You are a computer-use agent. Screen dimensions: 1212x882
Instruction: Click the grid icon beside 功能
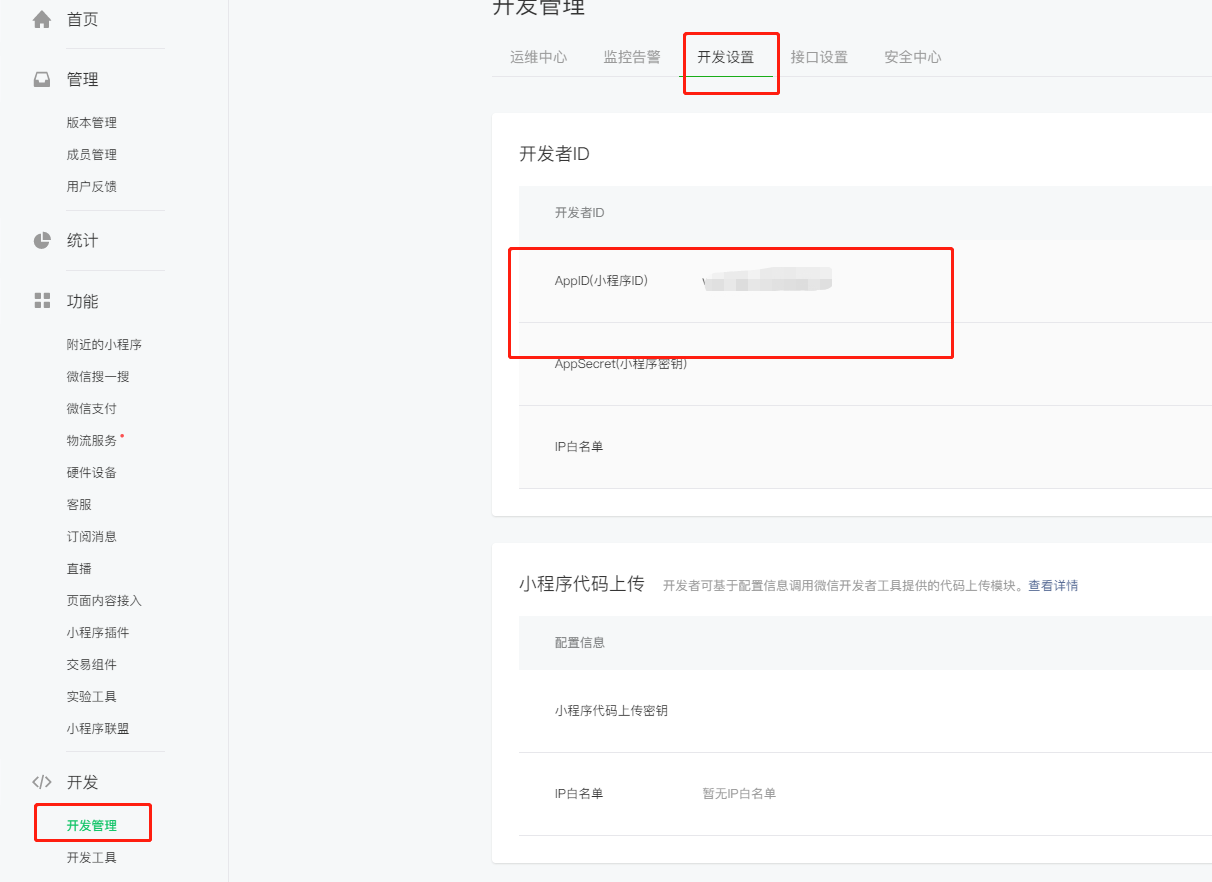[x=42, y=301]
